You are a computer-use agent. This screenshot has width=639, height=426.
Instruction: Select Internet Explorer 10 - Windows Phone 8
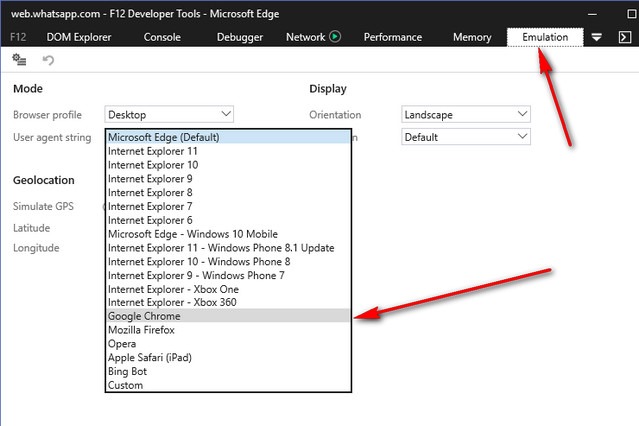[x=228, y=262]
